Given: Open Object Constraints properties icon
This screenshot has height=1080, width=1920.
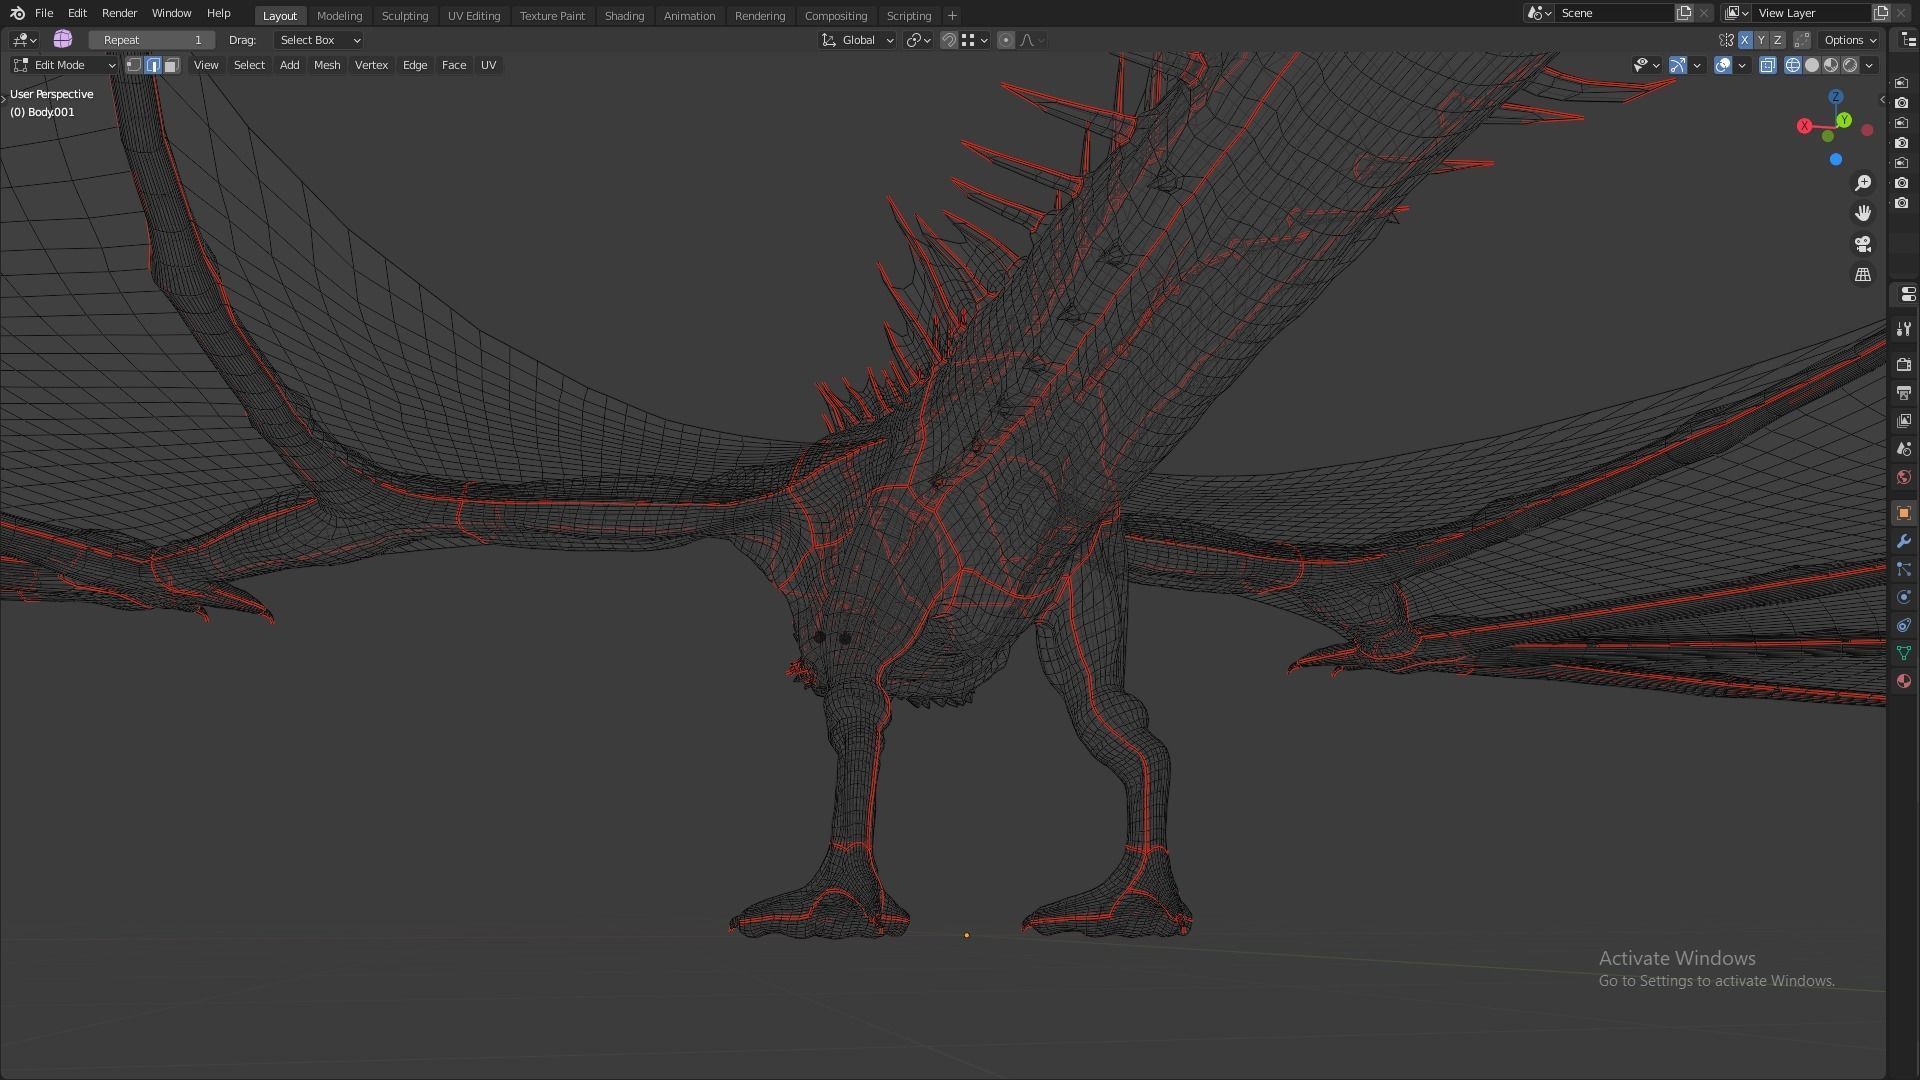Looking at the screenshot, I should (x=1904, y=625).
